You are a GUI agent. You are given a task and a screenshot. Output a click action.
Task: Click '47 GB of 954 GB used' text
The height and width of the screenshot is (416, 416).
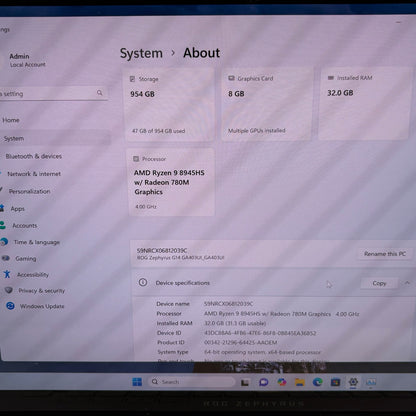(x=158, y=131)
